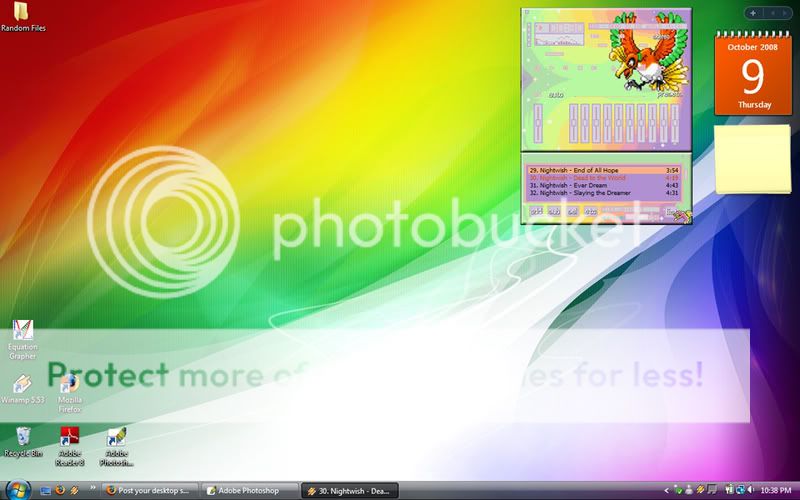Select playlist track 32 Slaying the Dreamer
The height and width of the screenshot is (500, 800).
click(x=604, y=193)
